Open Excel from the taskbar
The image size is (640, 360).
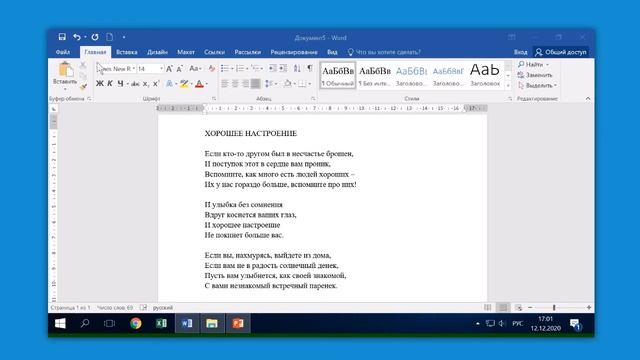[161, 324]
